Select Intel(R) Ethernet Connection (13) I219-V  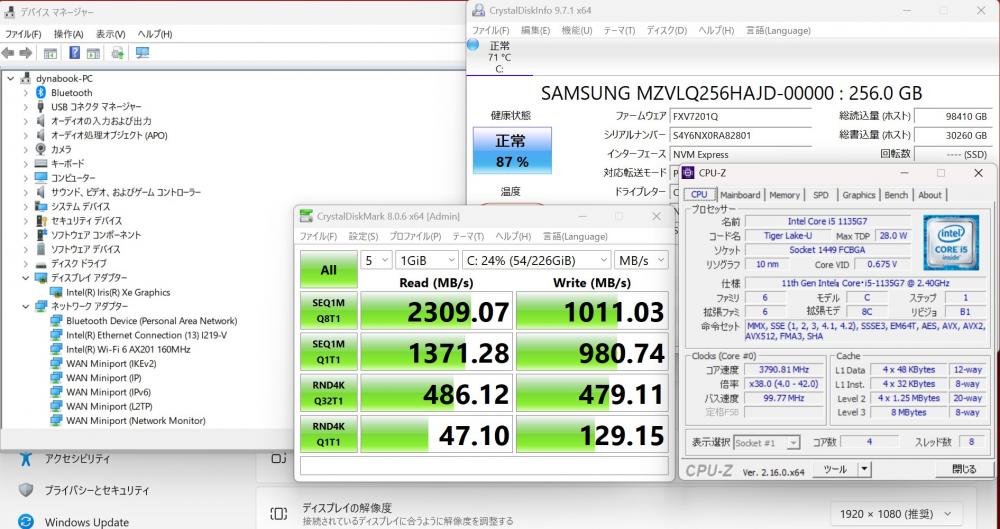(x=147, y=335)
